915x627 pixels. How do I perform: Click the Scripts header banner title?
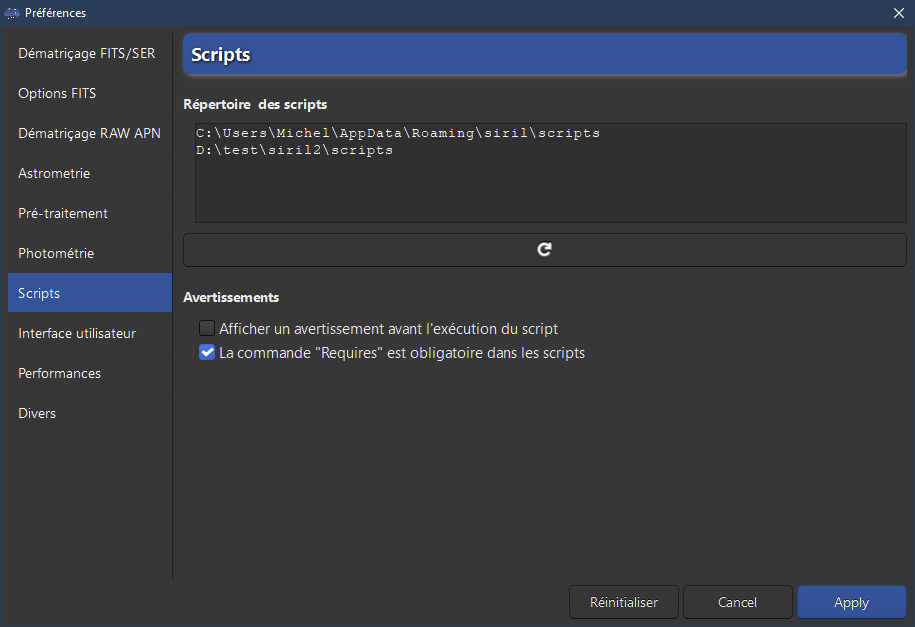(x=221, y=54)
